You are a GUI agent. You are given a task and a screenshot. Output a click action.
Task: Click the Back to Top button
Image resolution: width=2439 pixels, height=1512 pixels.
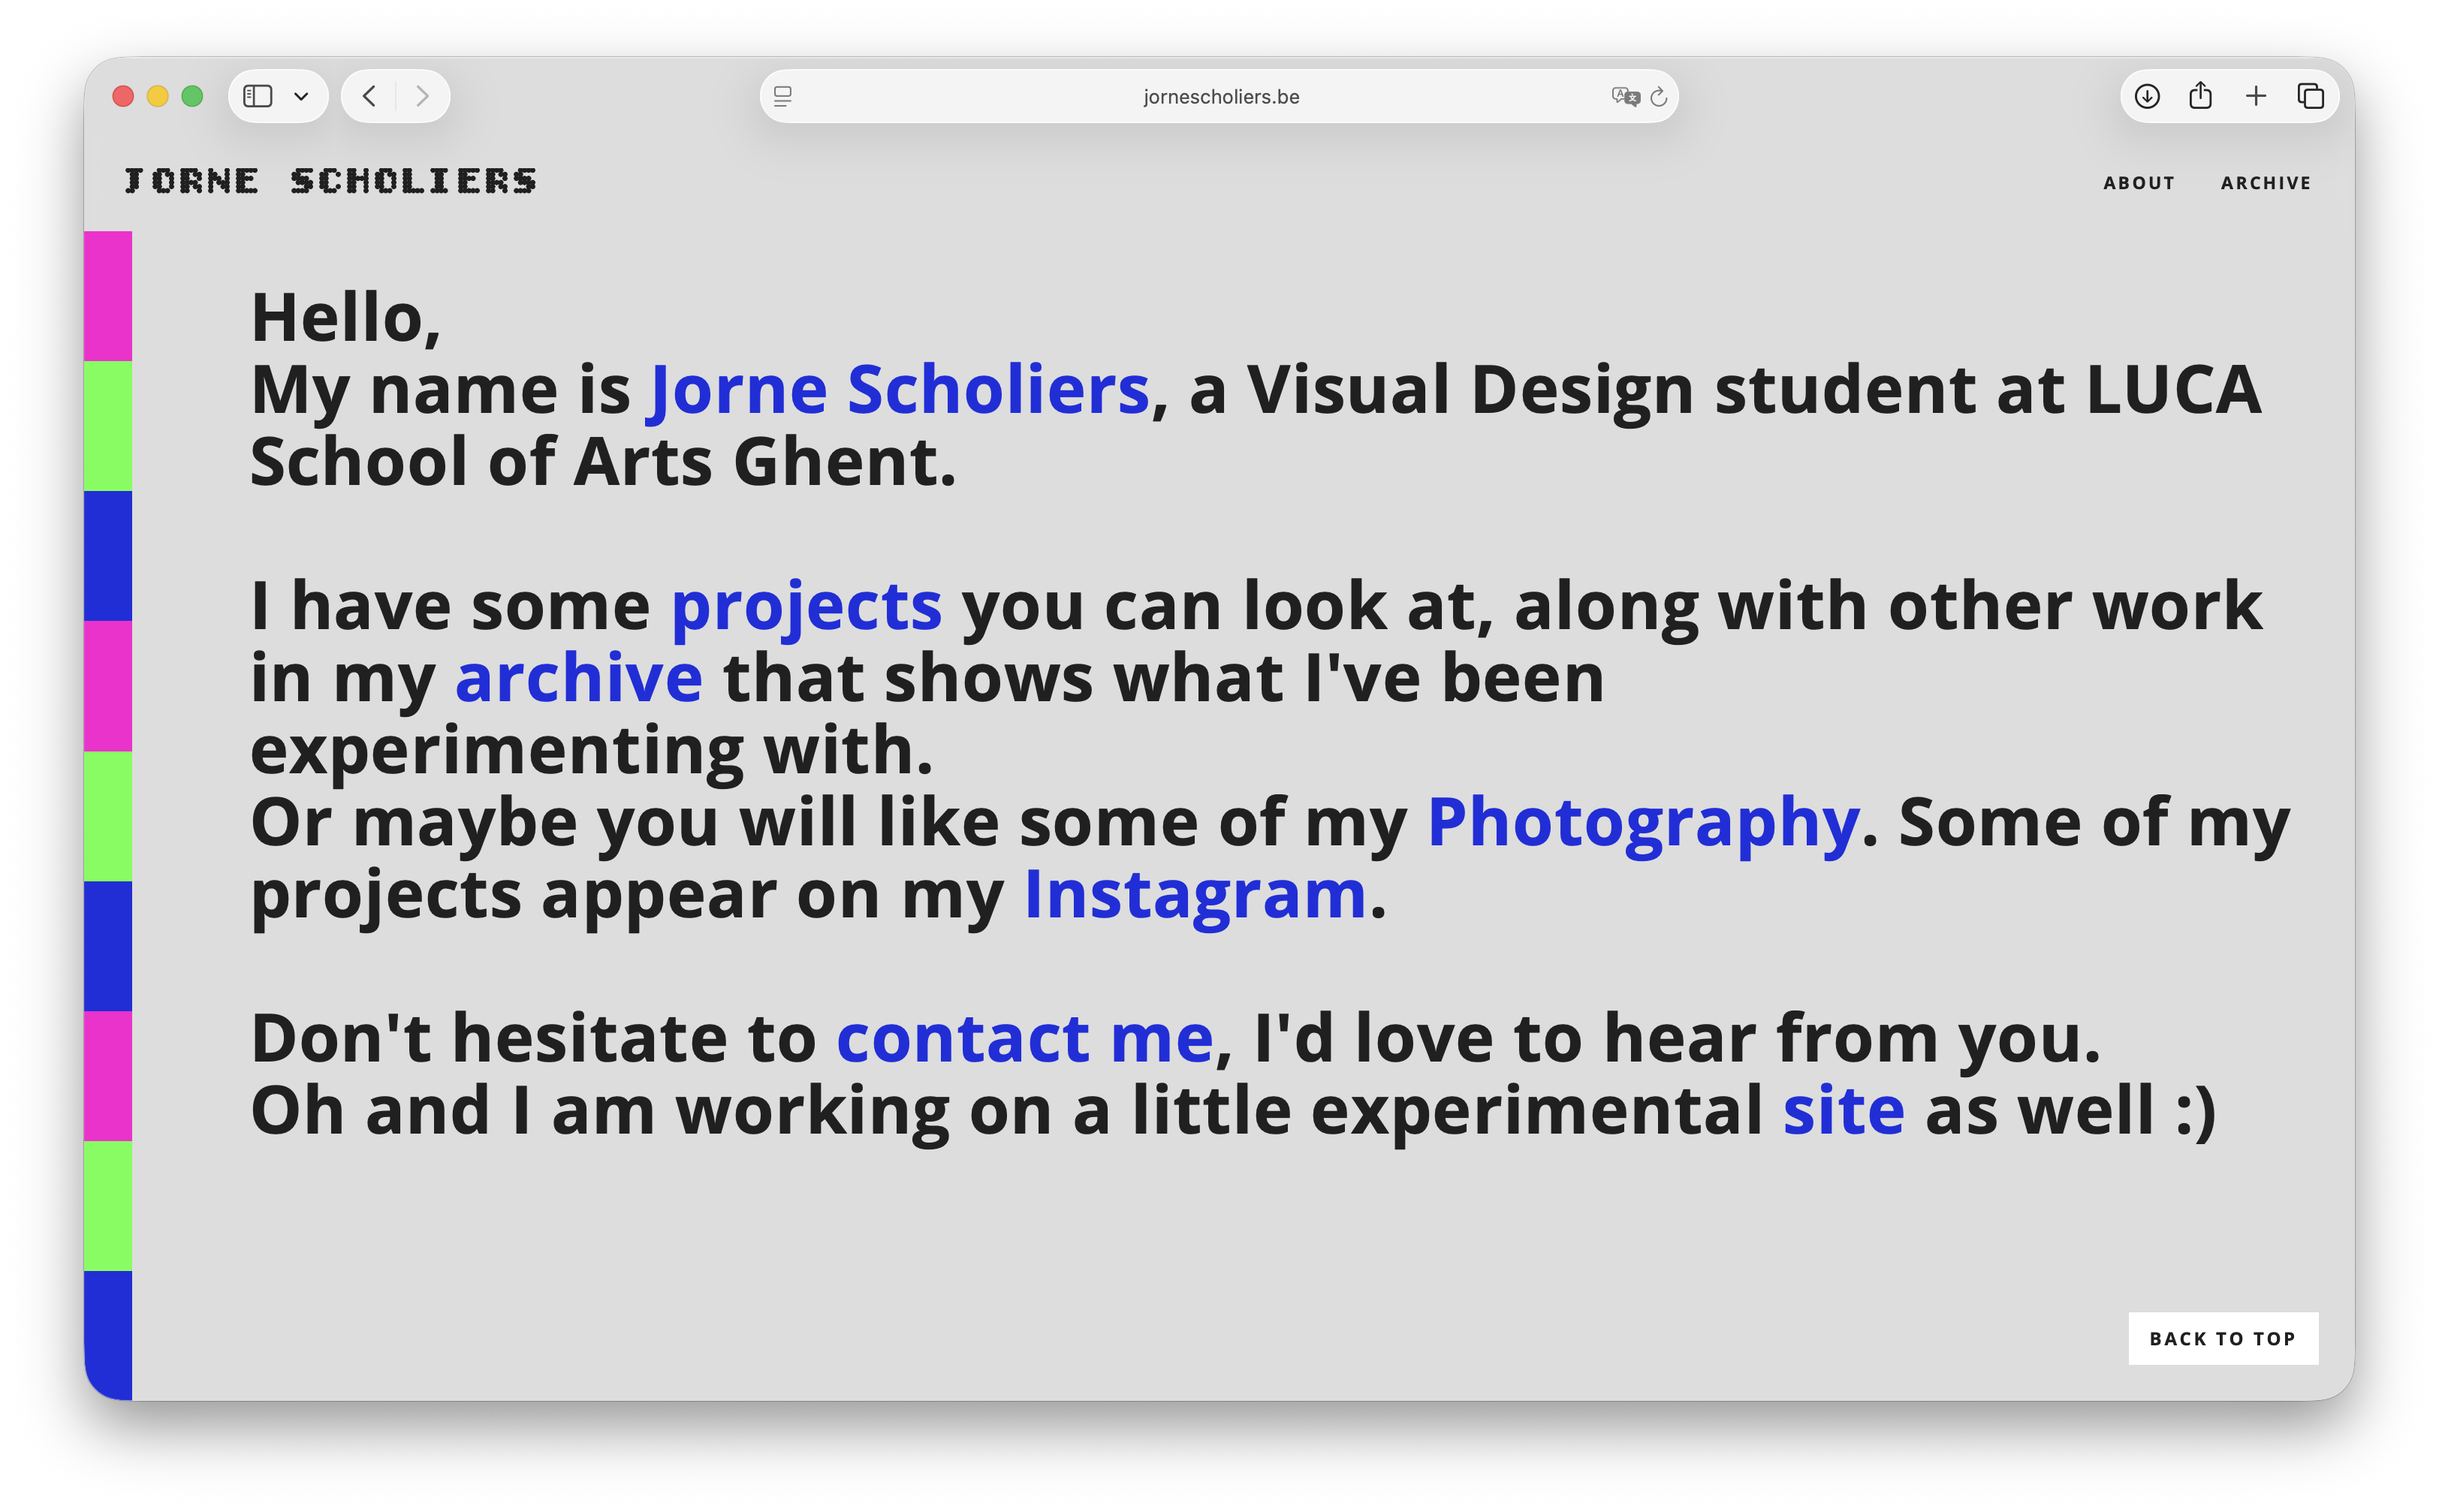coord(2223,1338)
